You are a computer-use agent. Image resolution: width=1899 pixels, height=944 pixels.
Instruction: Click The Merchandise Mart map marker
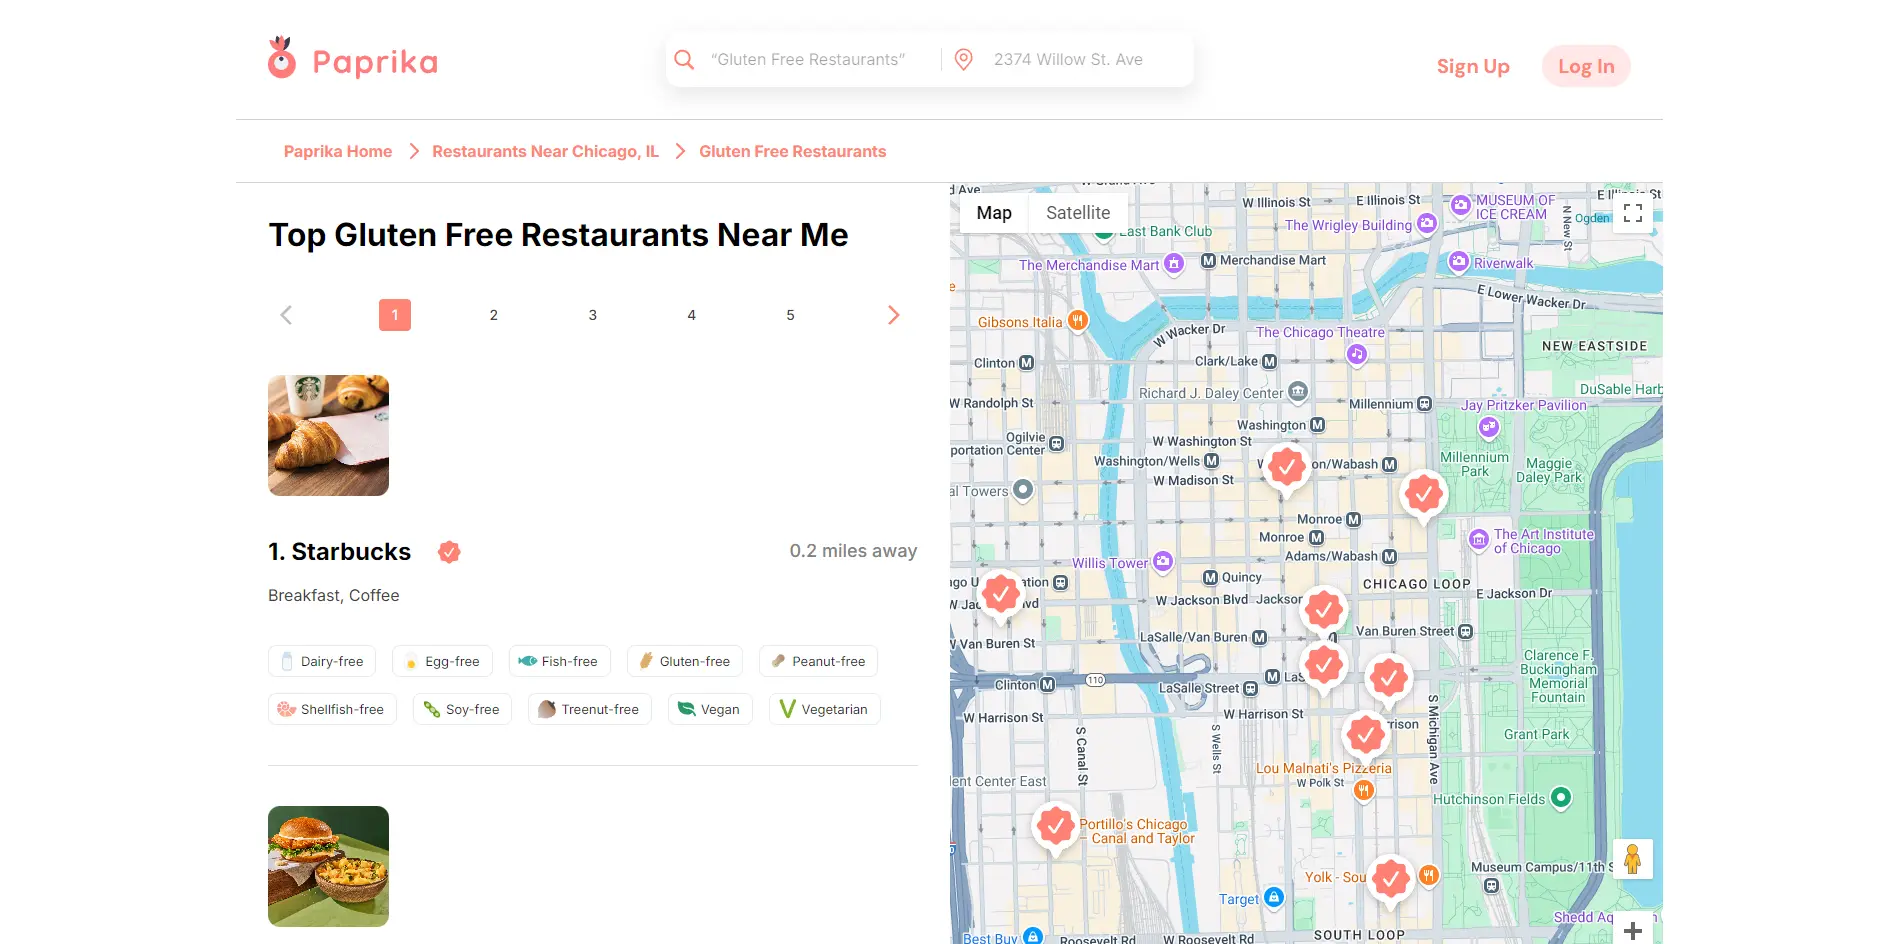[x=1174, y=264]
